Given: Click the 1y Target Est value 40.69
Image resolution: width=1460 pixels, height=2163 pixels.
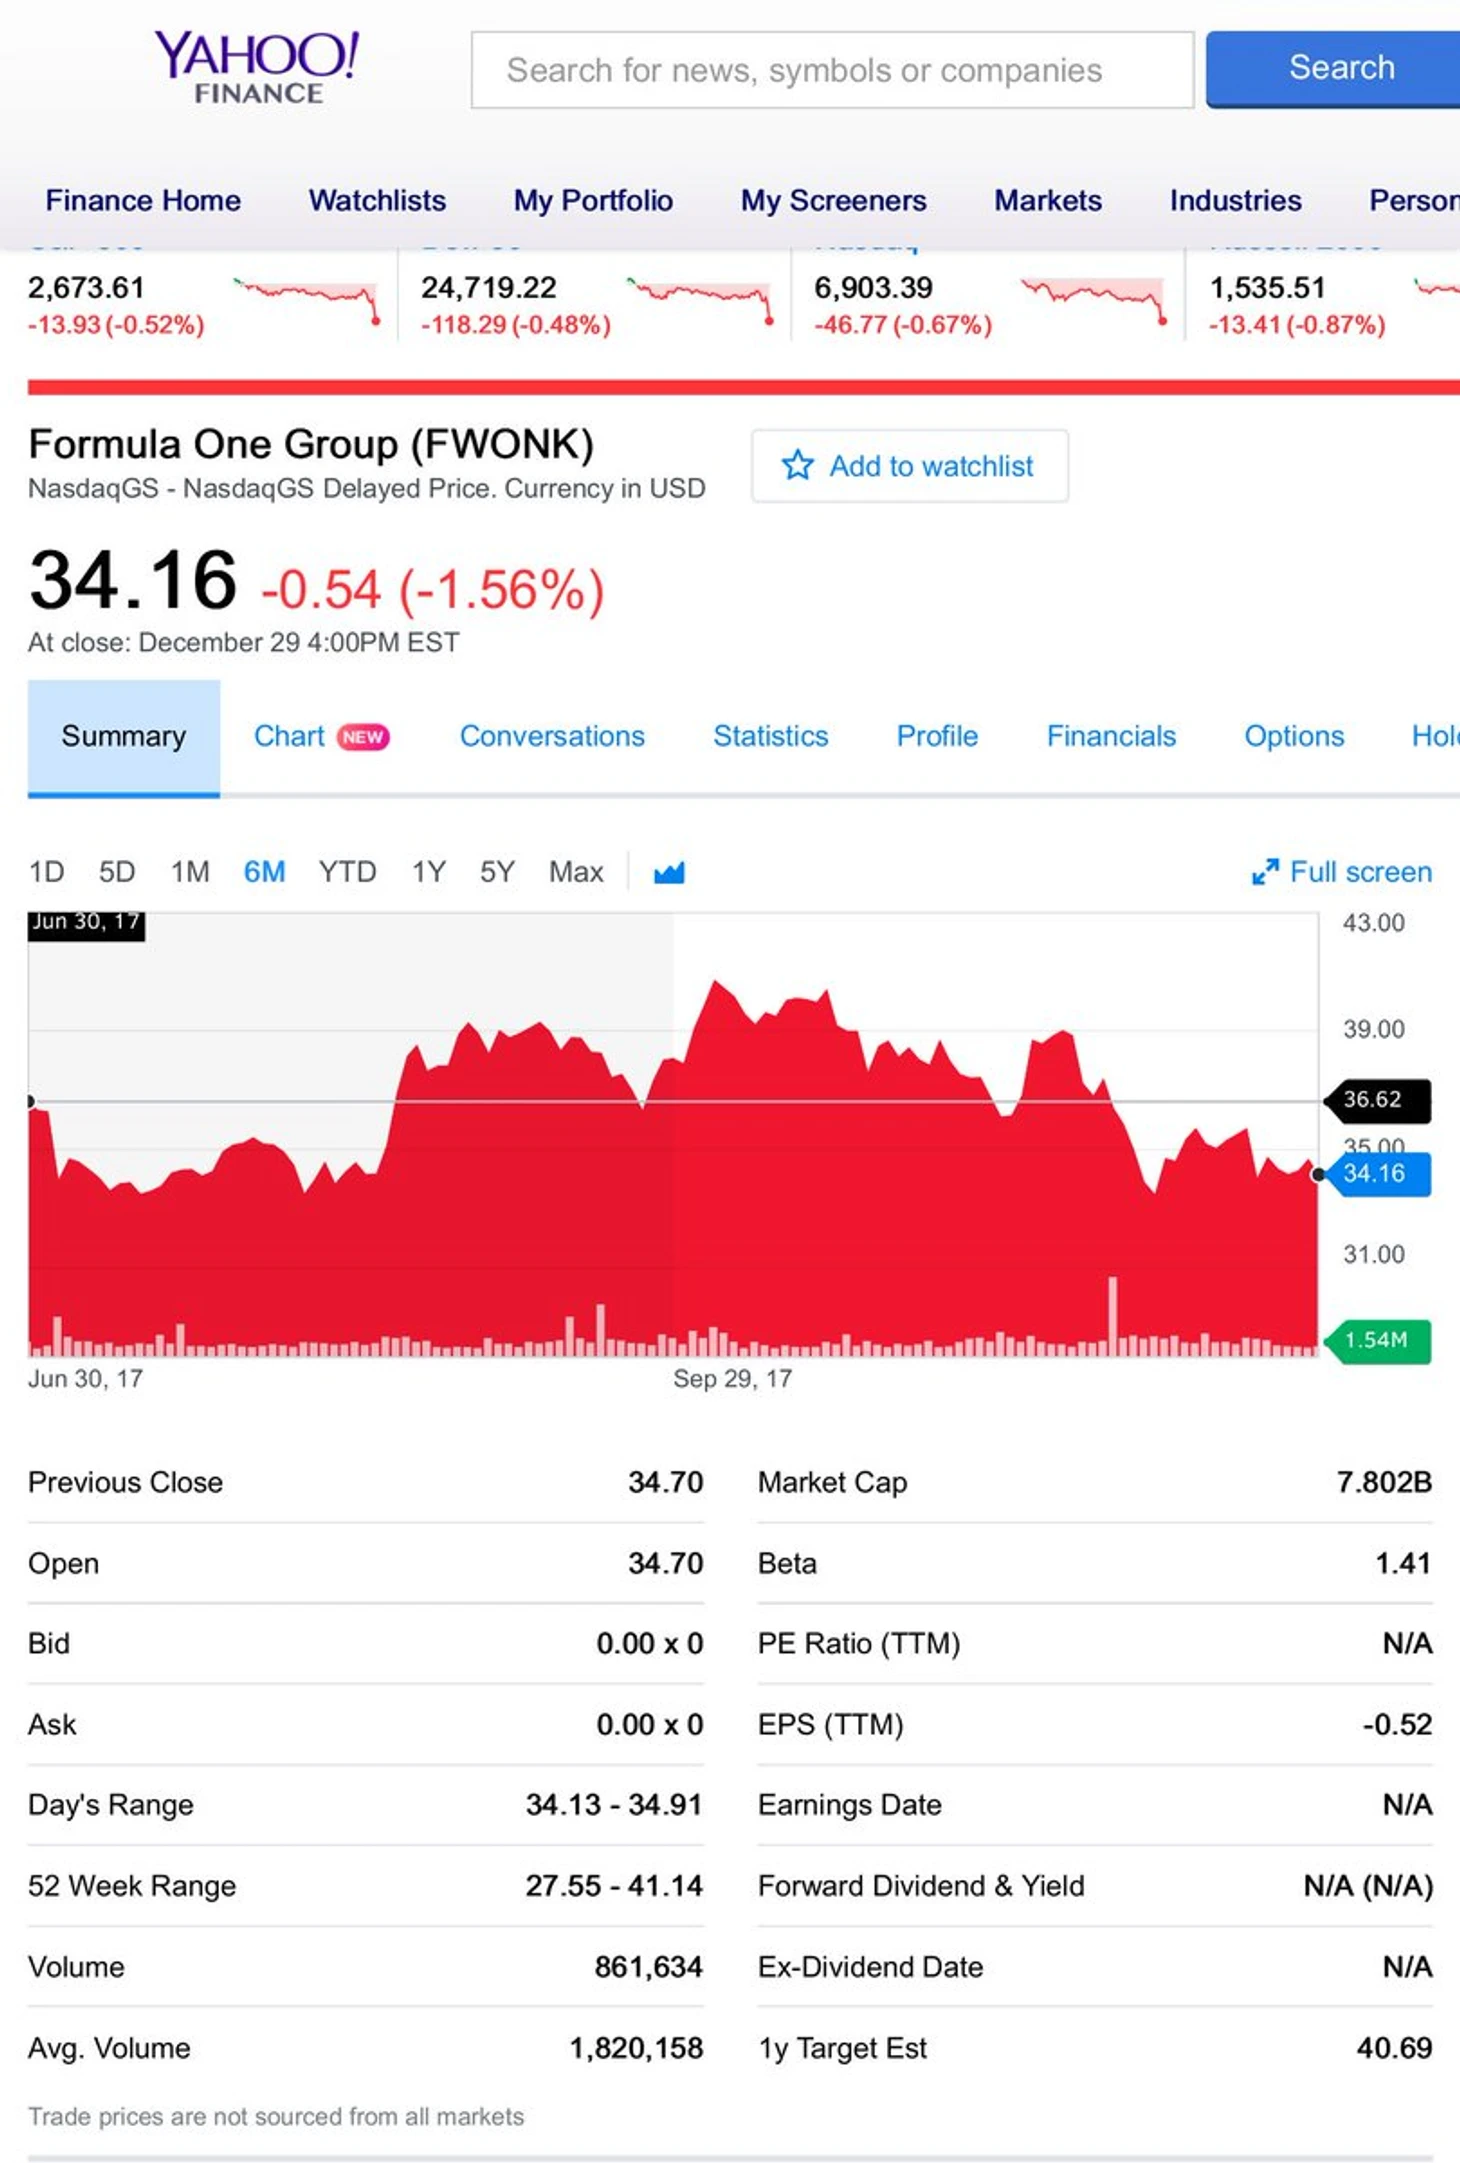Looking at the screenshot, I should click(1394, 2048).
